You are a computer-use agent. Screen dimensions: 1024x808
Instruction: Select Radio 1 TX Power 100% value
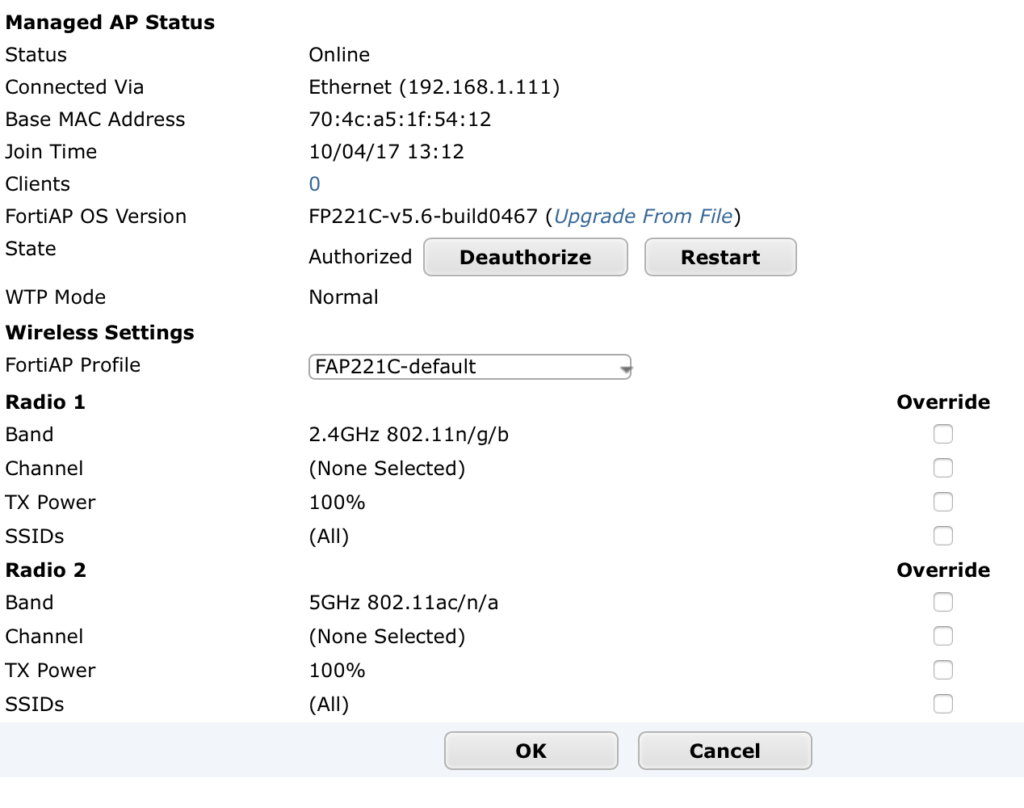point(336,502)
